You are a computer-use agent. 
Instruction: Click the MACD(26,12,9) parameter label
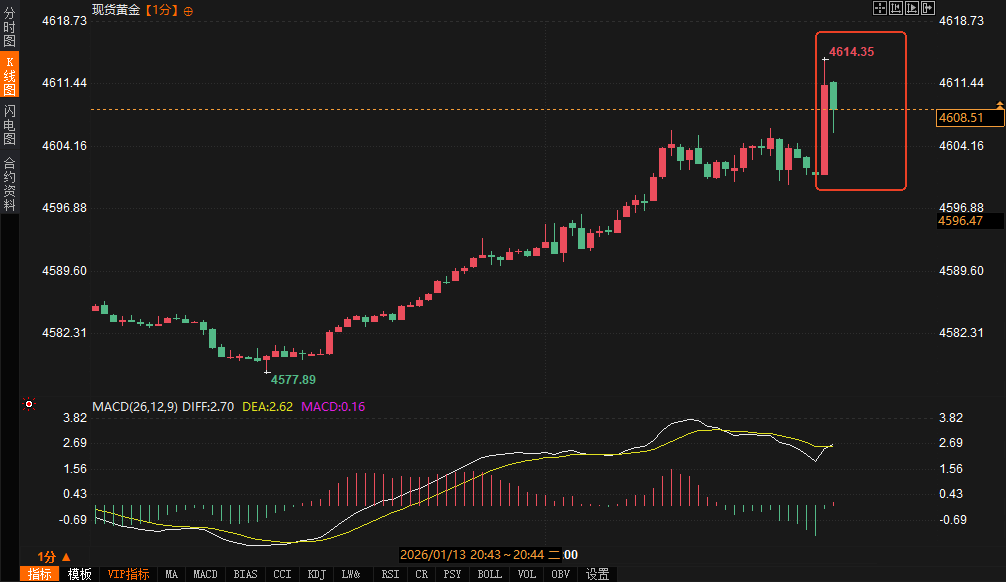pos(135,406)
